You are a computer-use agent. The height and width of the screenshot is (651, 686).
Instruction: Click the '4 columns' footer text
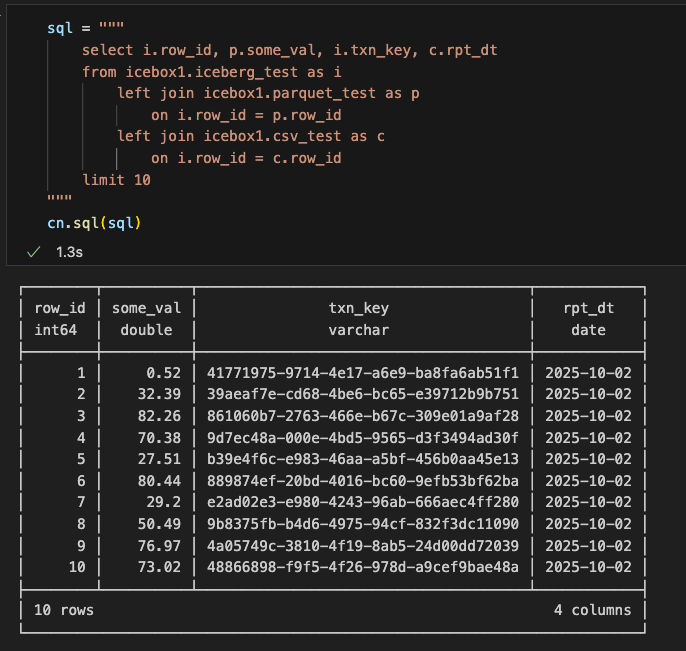click(x=593, y=610)
